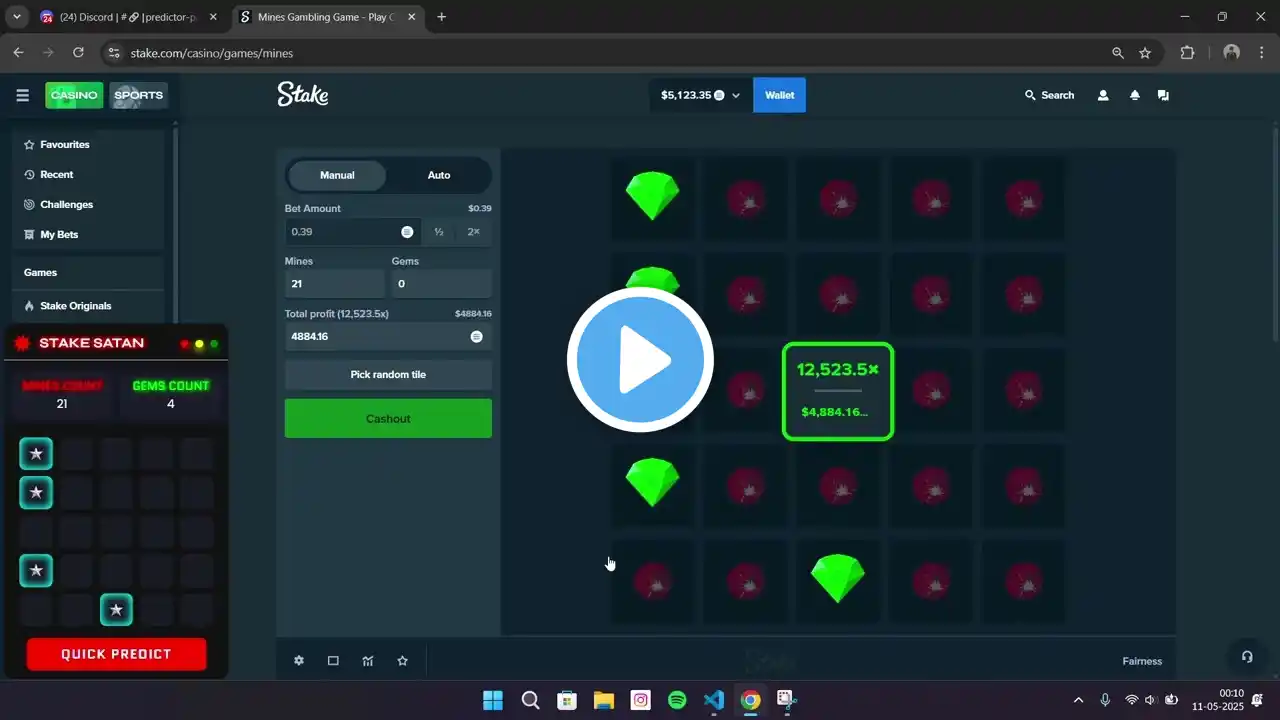Reload the page
Viewport: 1280px width, 720px height.
click(x=79, y=53)
